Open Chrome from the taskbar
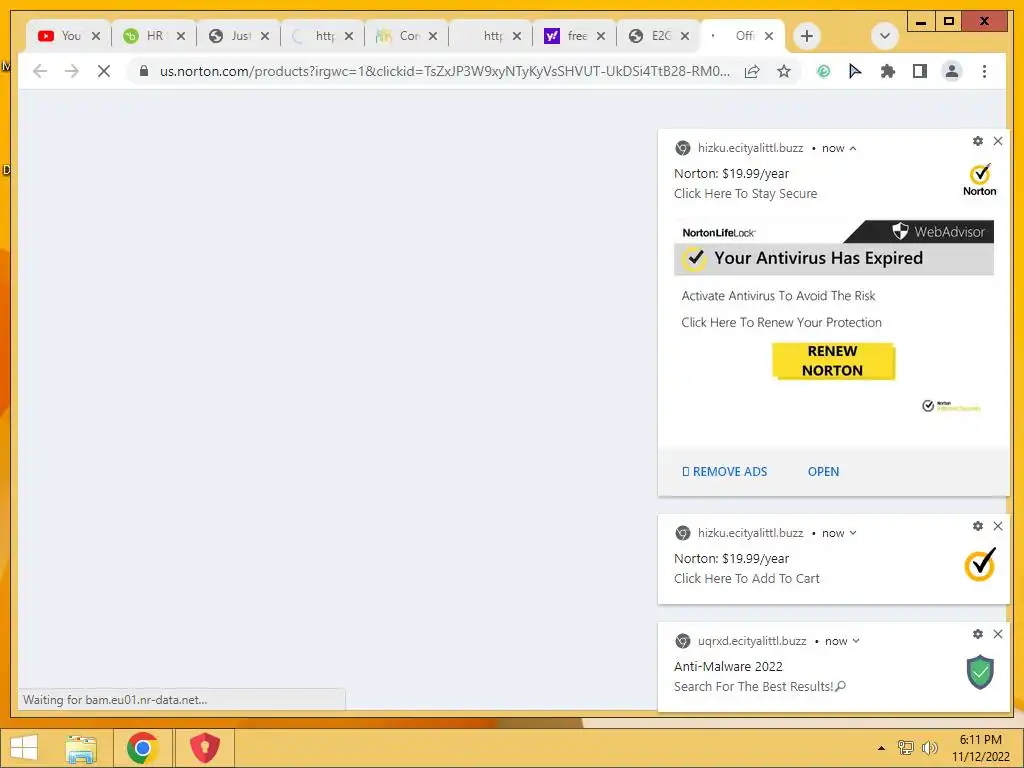The height and width of the screenshot is (768, 1024). [142, 748]
